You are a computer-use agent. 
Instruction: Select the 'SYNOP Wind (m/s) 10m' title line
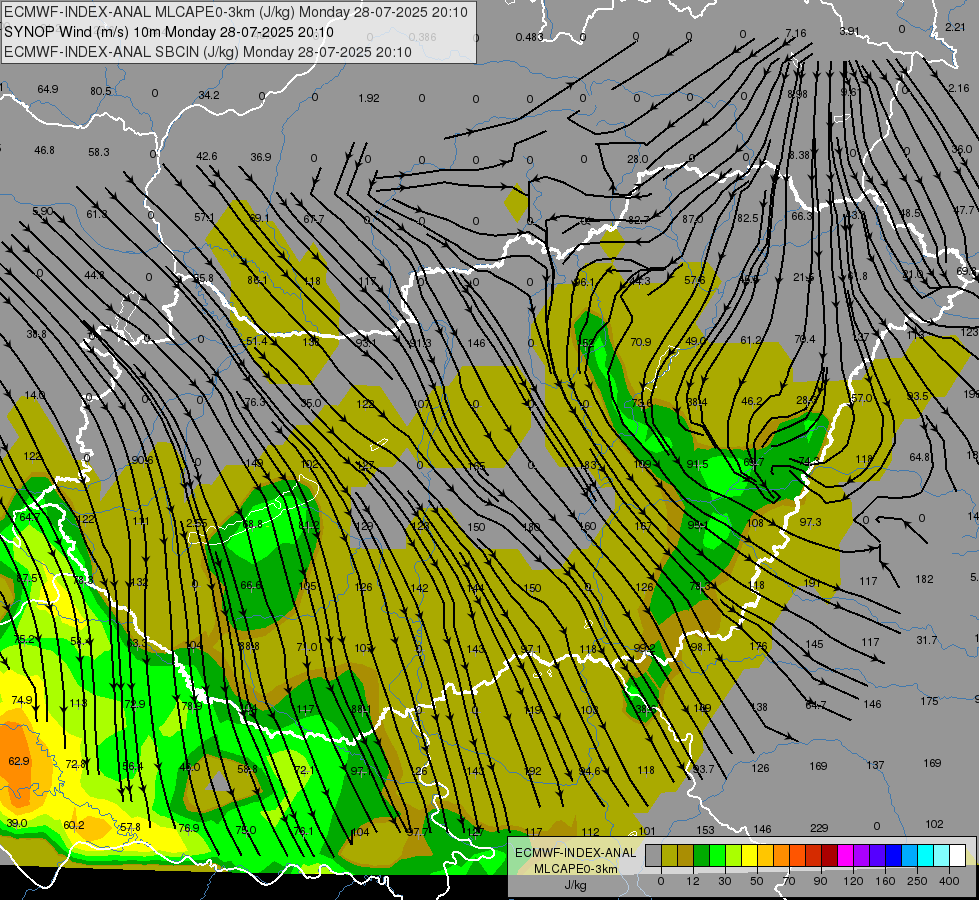(169, 32)
